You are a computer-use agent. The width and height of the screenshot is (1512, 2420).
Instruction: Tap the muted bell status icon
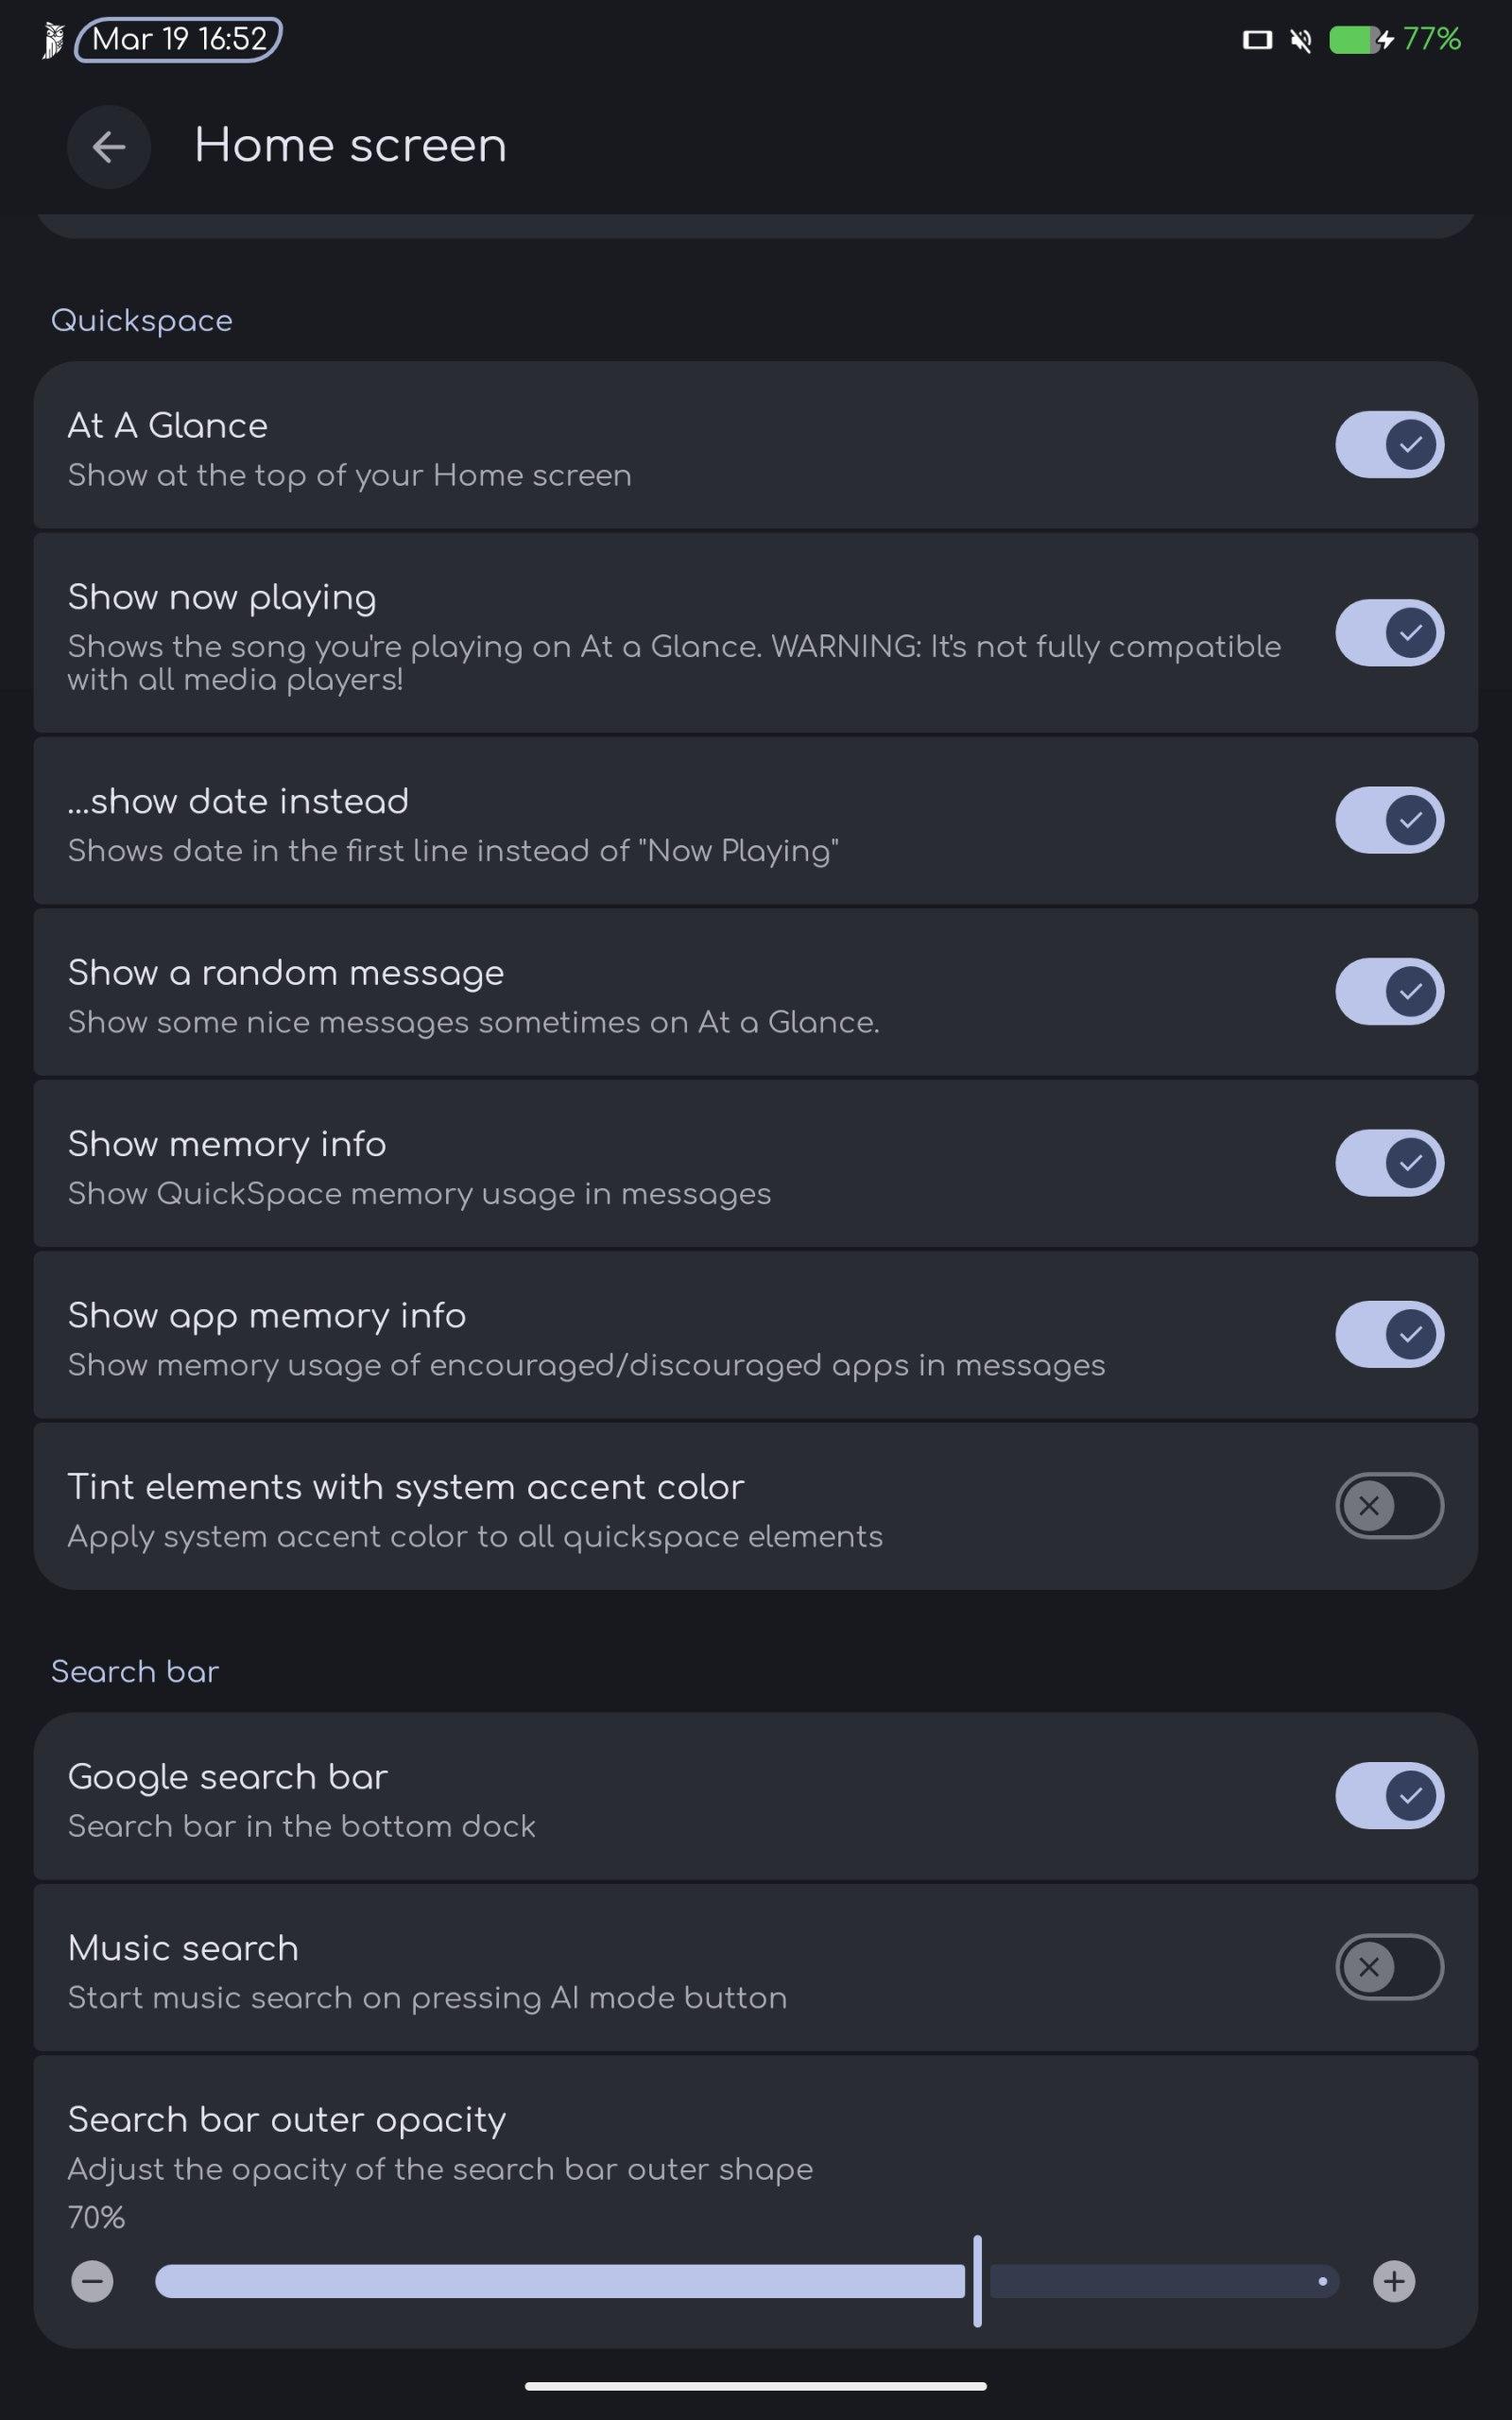point(1300,40)
